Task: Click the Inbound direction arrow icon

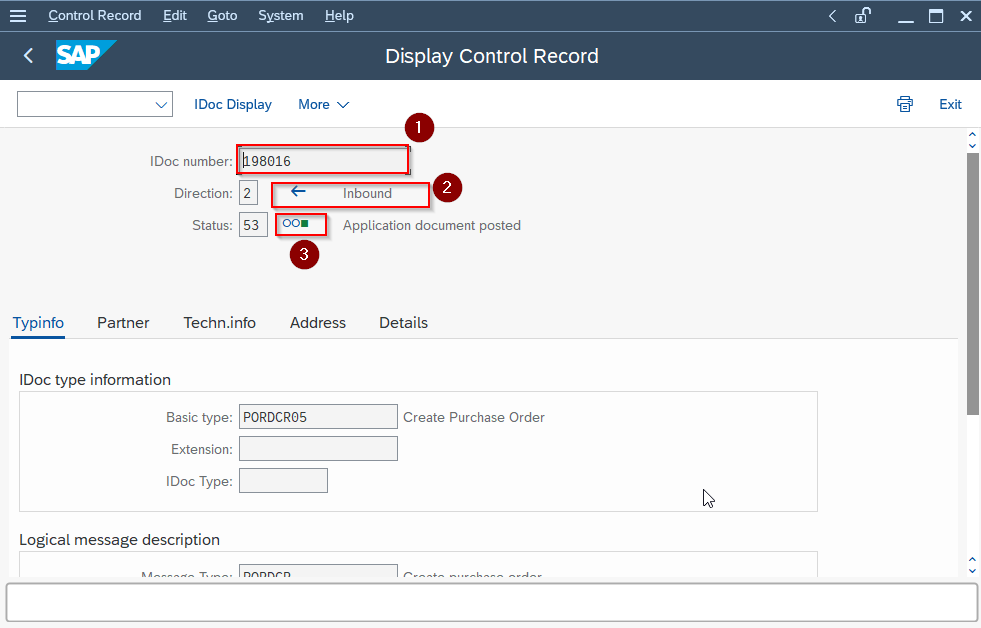Action: [298, 191]
